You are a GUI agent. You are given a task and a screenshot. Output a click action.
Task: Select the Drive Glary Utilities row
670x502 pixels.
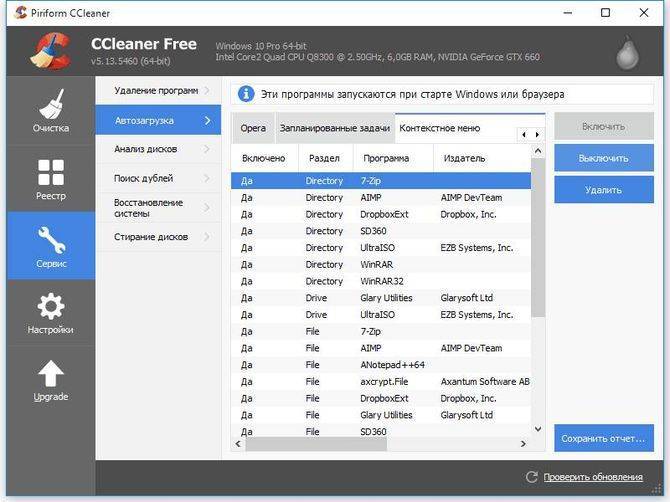click(x=381, y=298)
